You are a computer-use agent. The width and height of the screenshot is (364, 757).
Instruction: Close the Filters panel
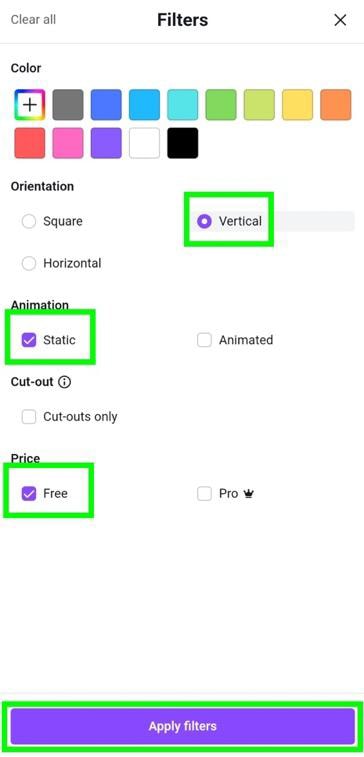click(340, 20)
